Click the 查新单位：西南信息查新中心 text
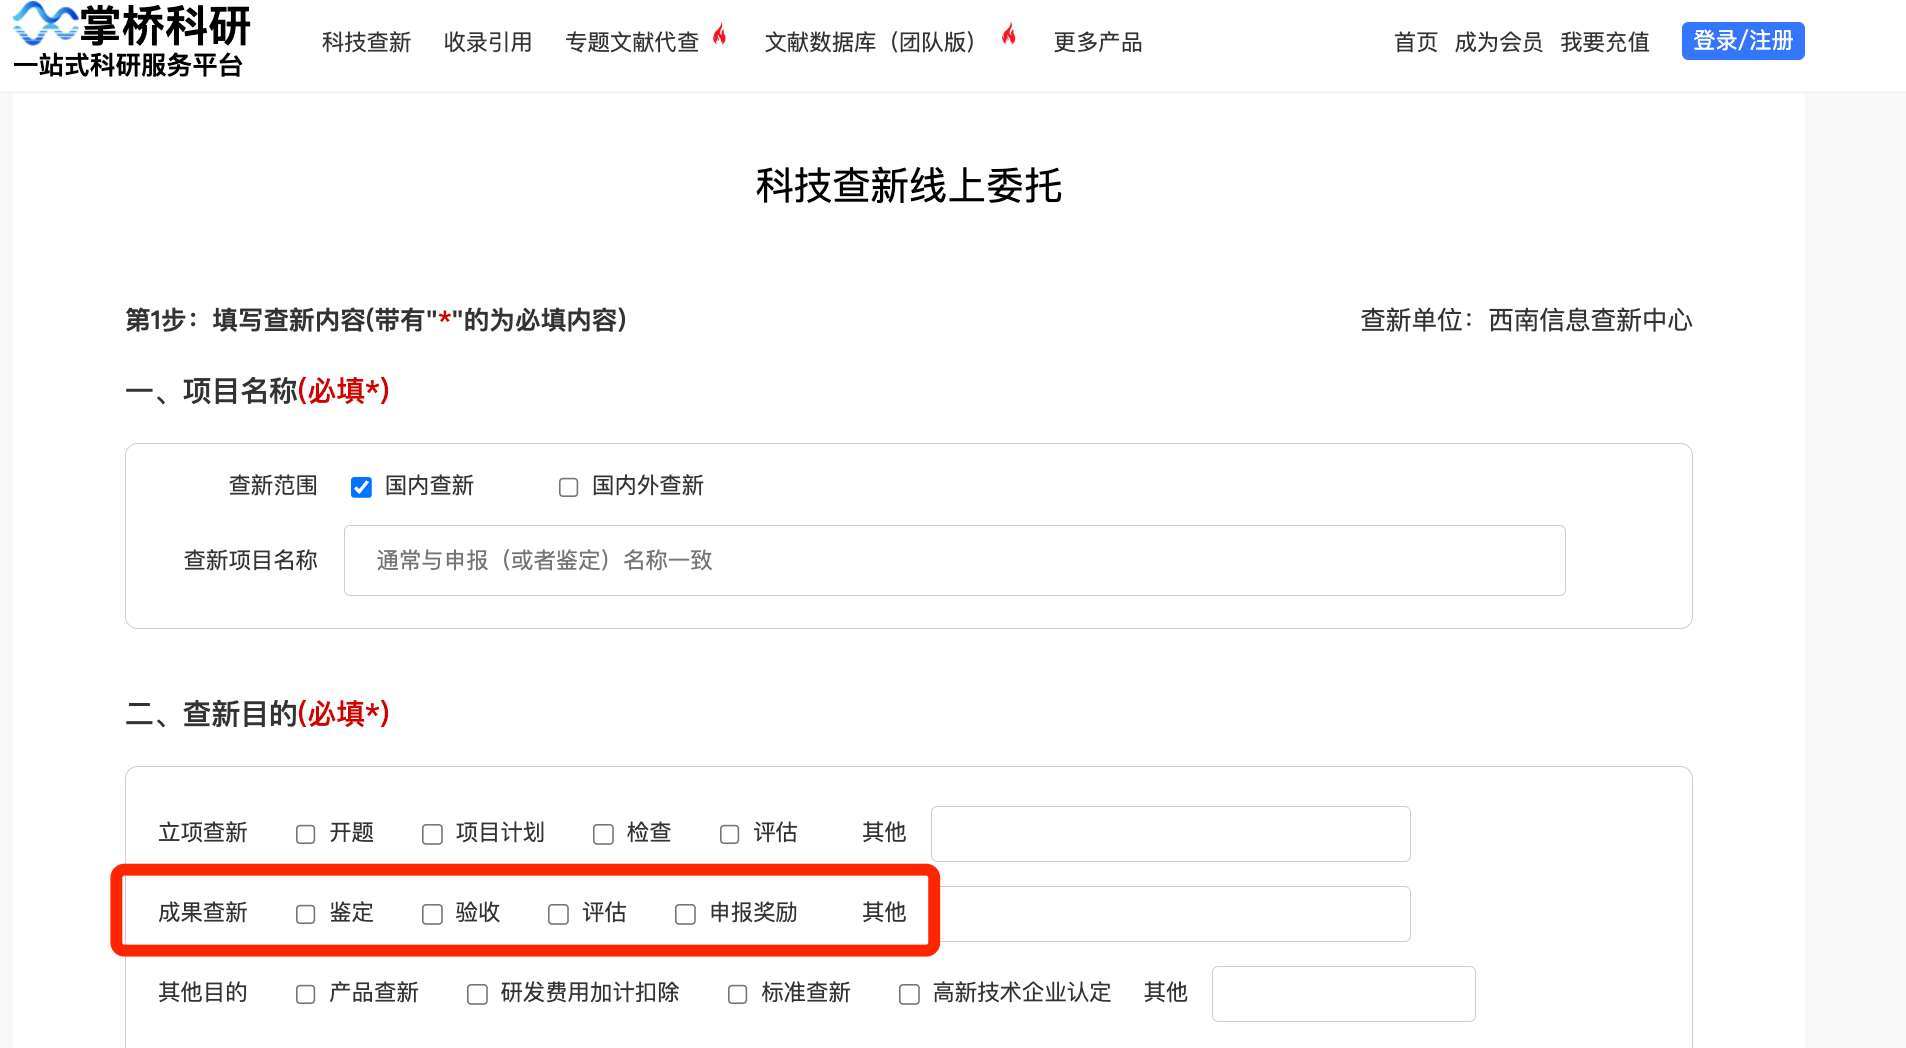Viewport: 1906px width, 1048px height. 1526,320
